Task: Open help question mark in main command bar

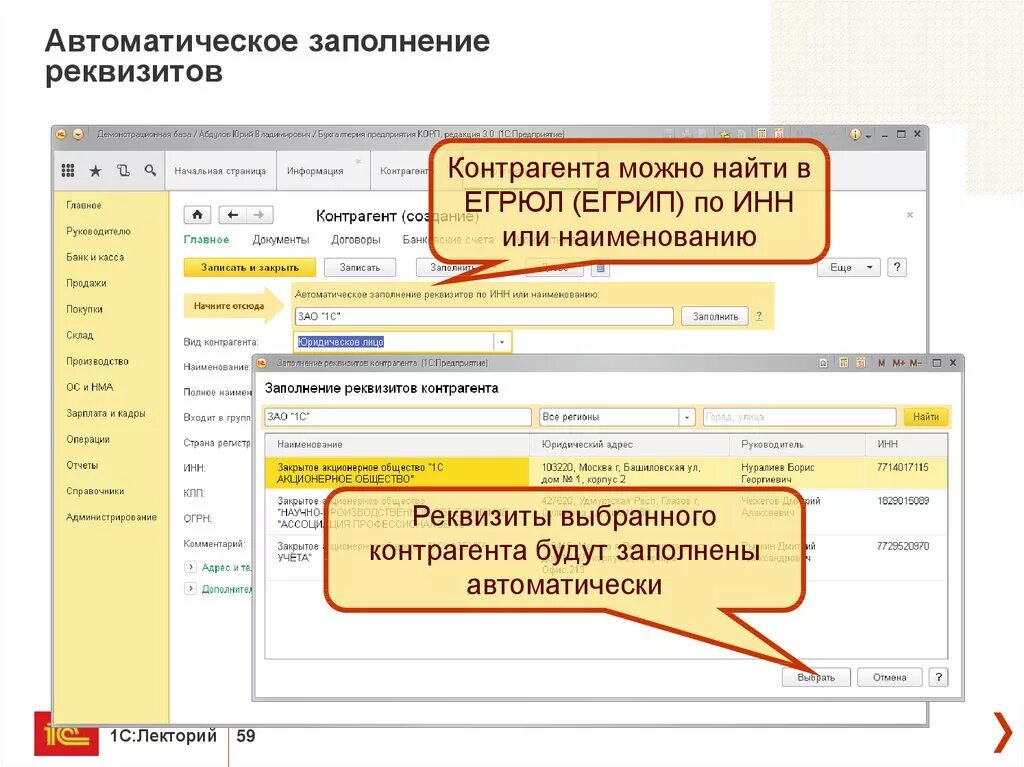Action: point(897,267)
